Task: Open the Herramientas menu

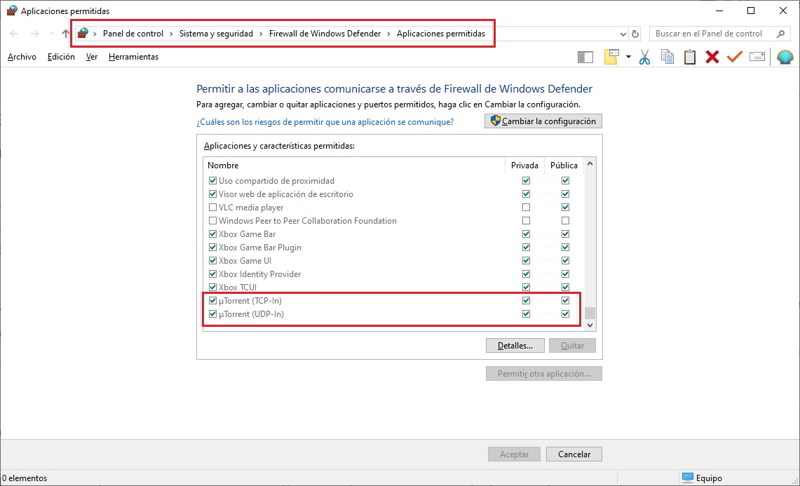Action: (x=133, y=57)
